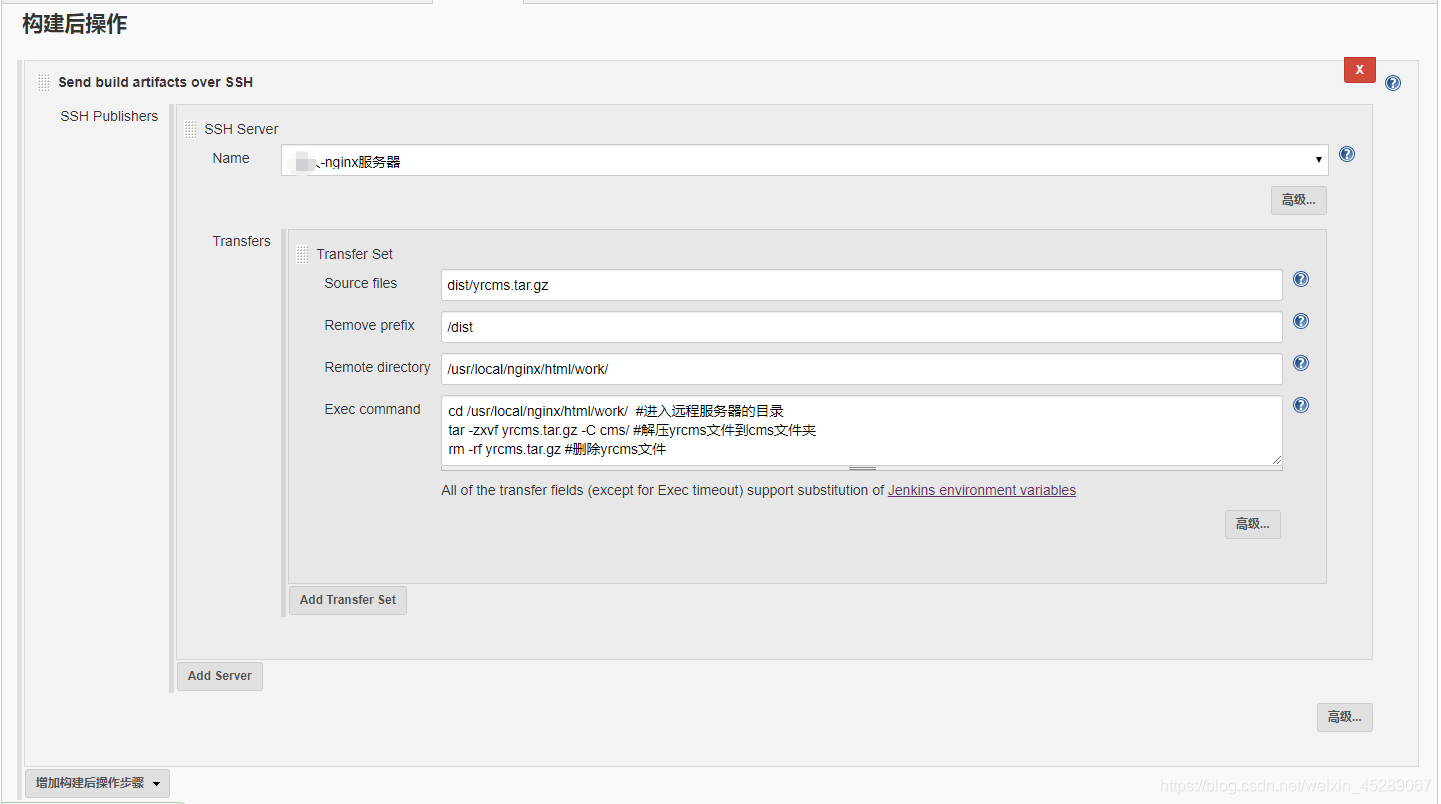Screen dimensions: 1441x804
Task: Focus the Remote directory input field
Action: [x=862, y=369]
